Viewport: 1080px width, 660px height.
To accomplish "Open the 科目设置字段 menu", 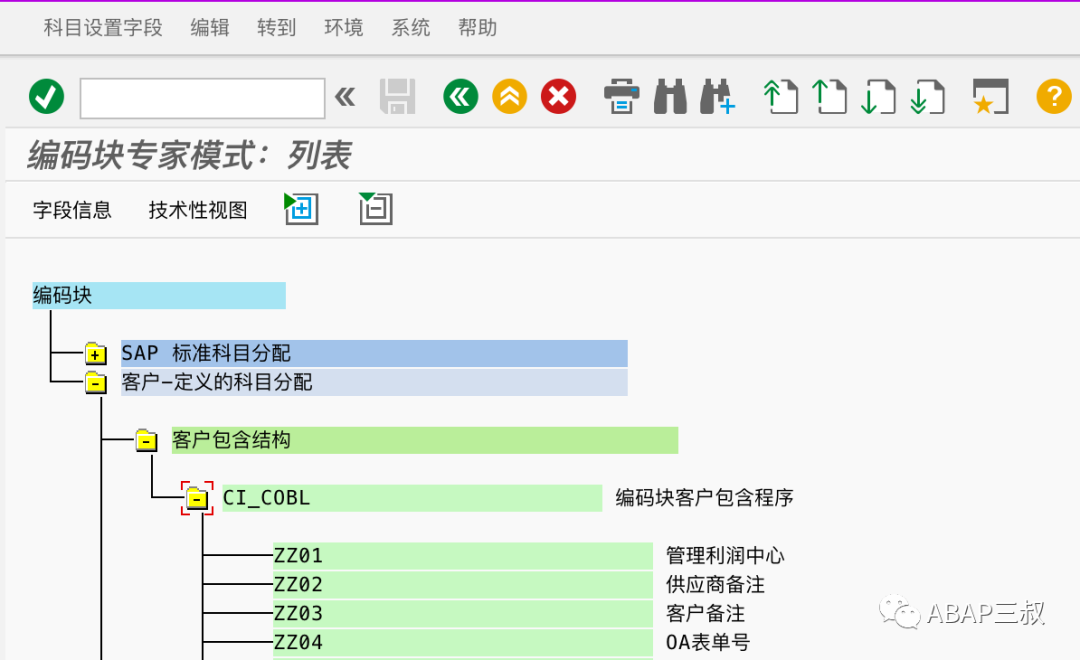I will (x=103, y=28).
